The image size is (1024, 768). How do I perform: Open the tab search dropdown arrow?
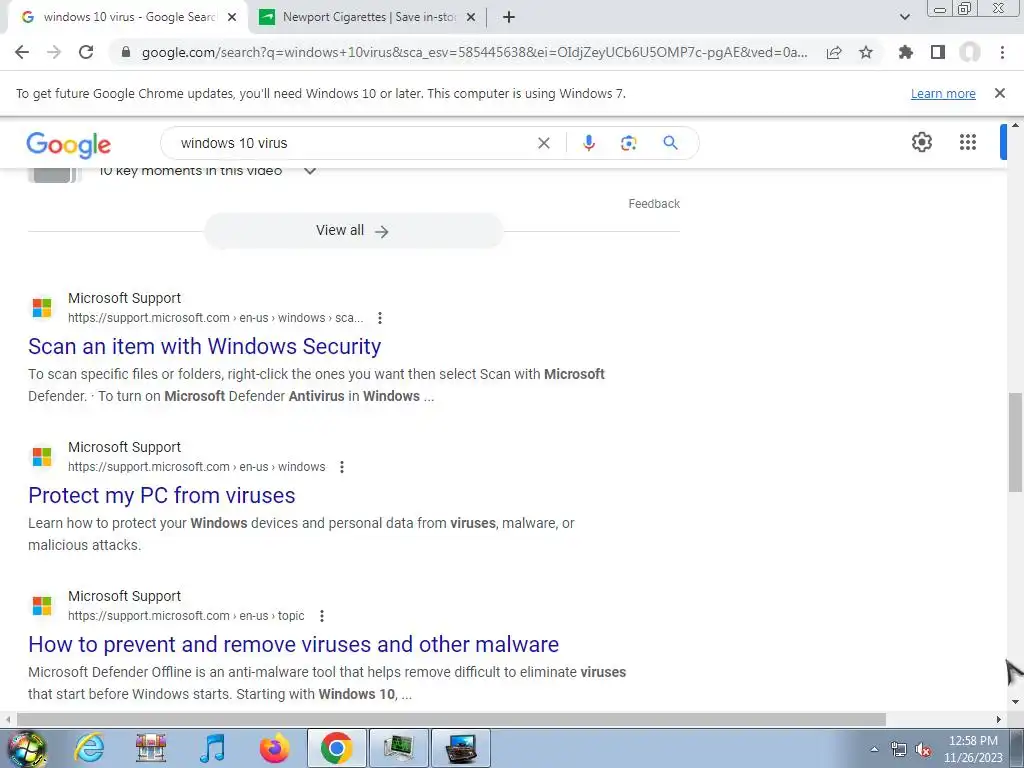[x=904, y=17]
